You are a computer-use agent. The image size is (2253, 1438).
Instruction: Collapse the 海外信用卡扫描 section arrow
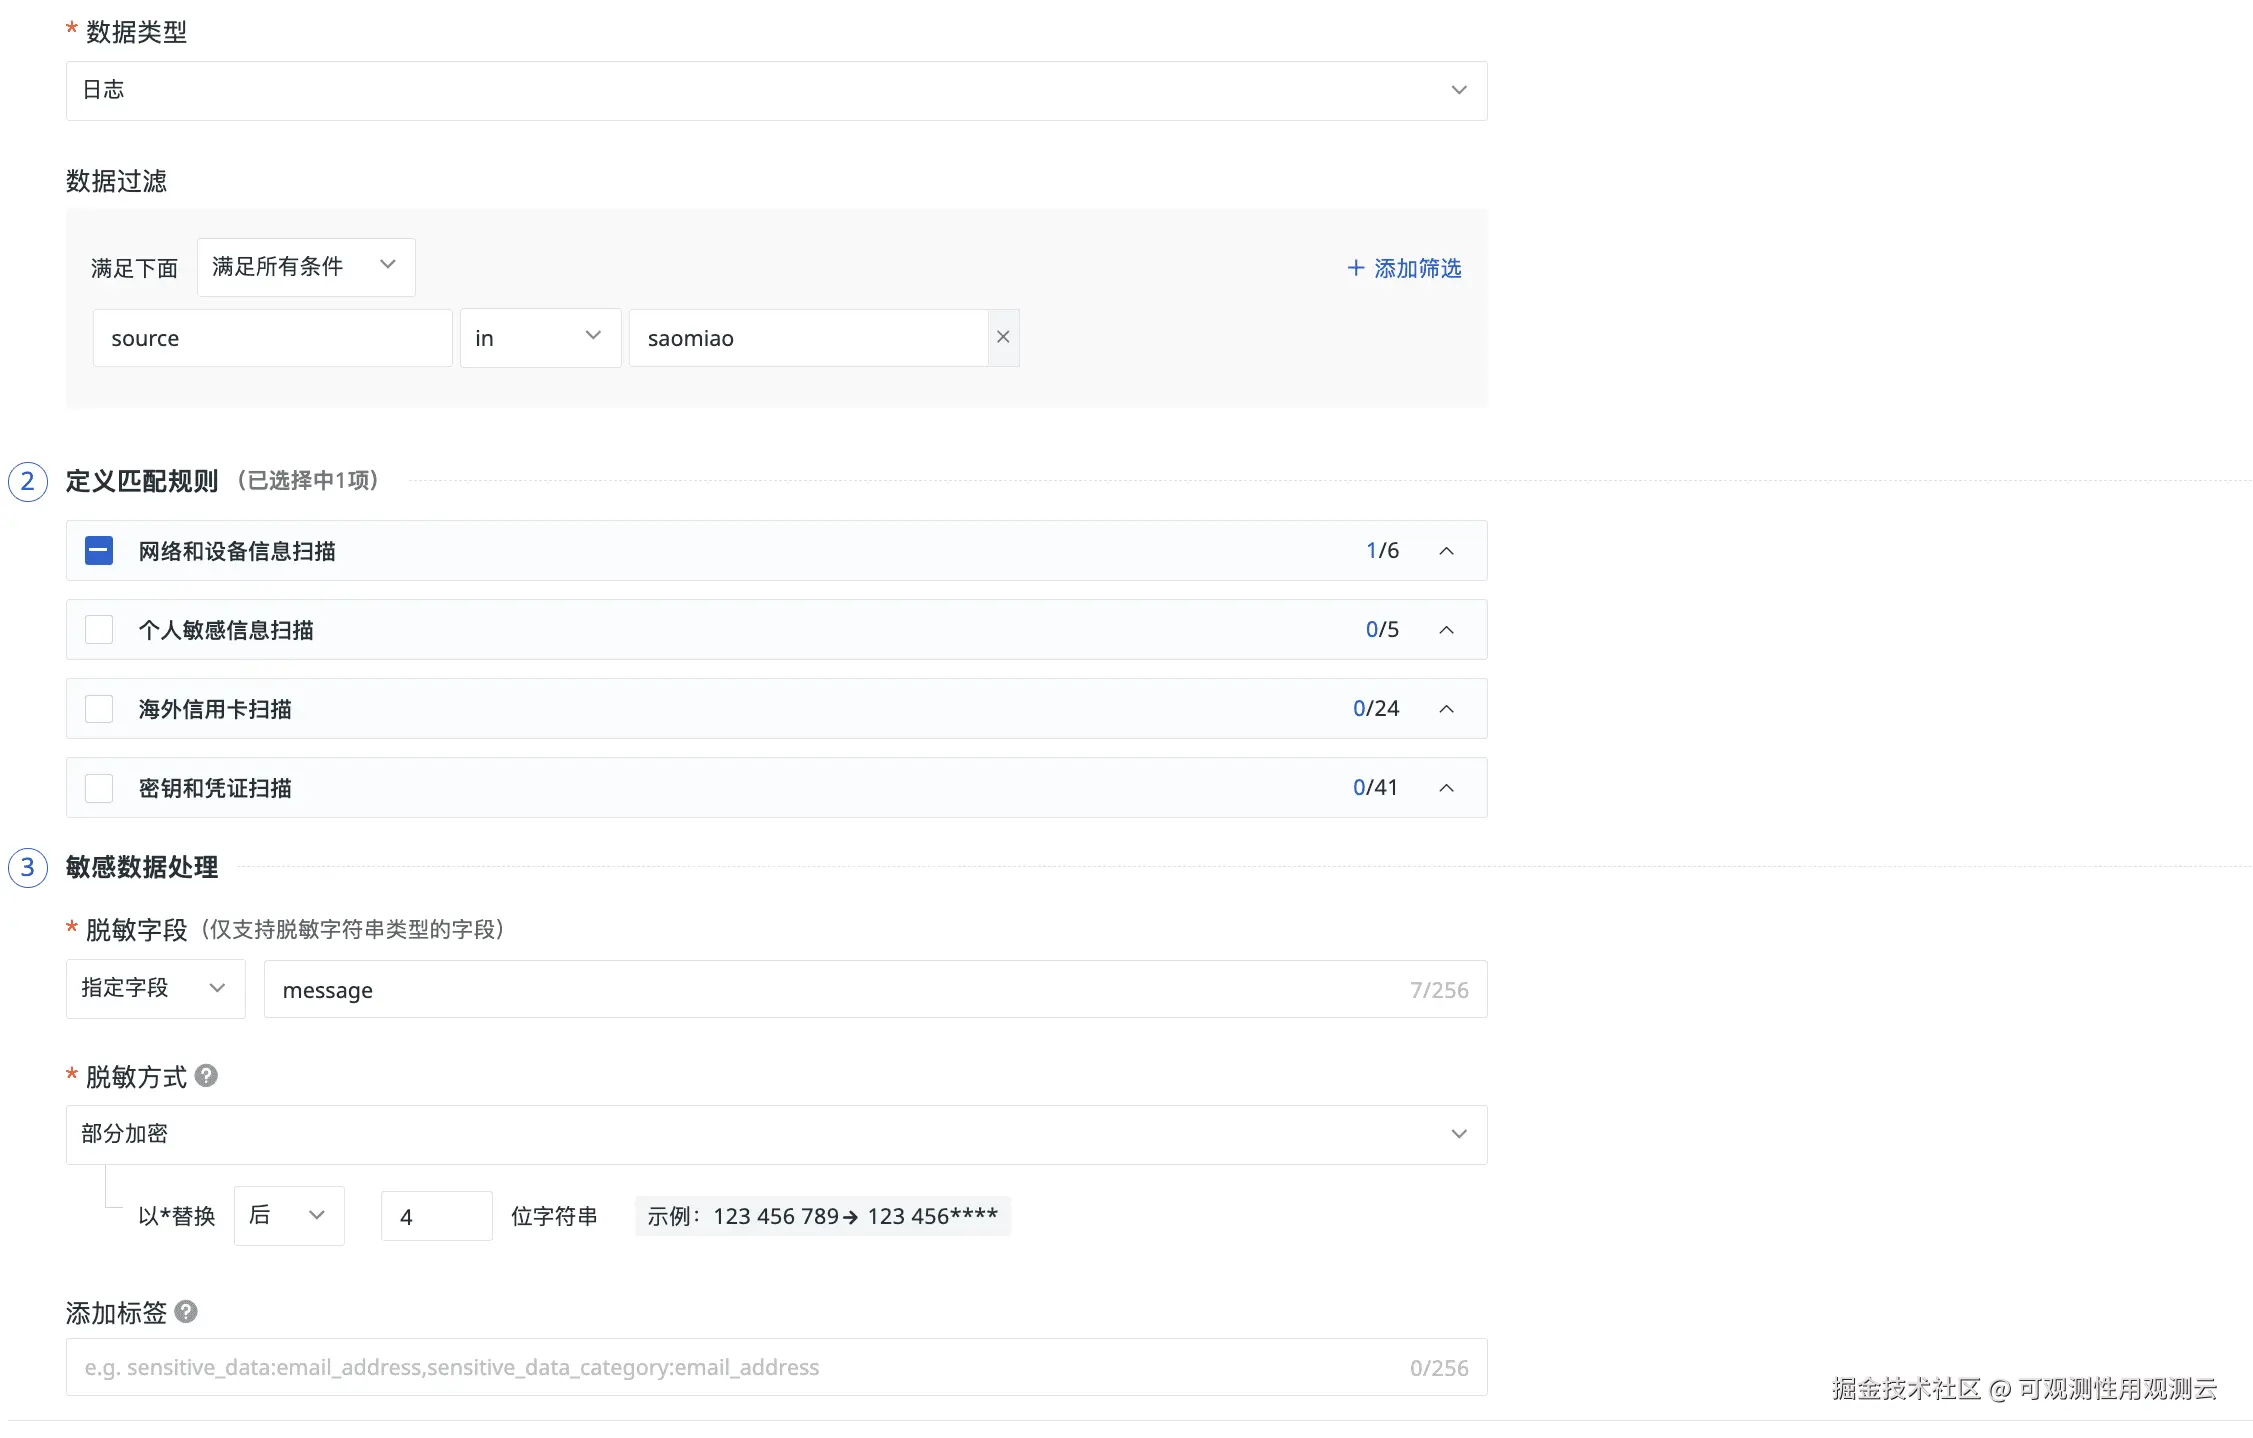[1446, 709]
